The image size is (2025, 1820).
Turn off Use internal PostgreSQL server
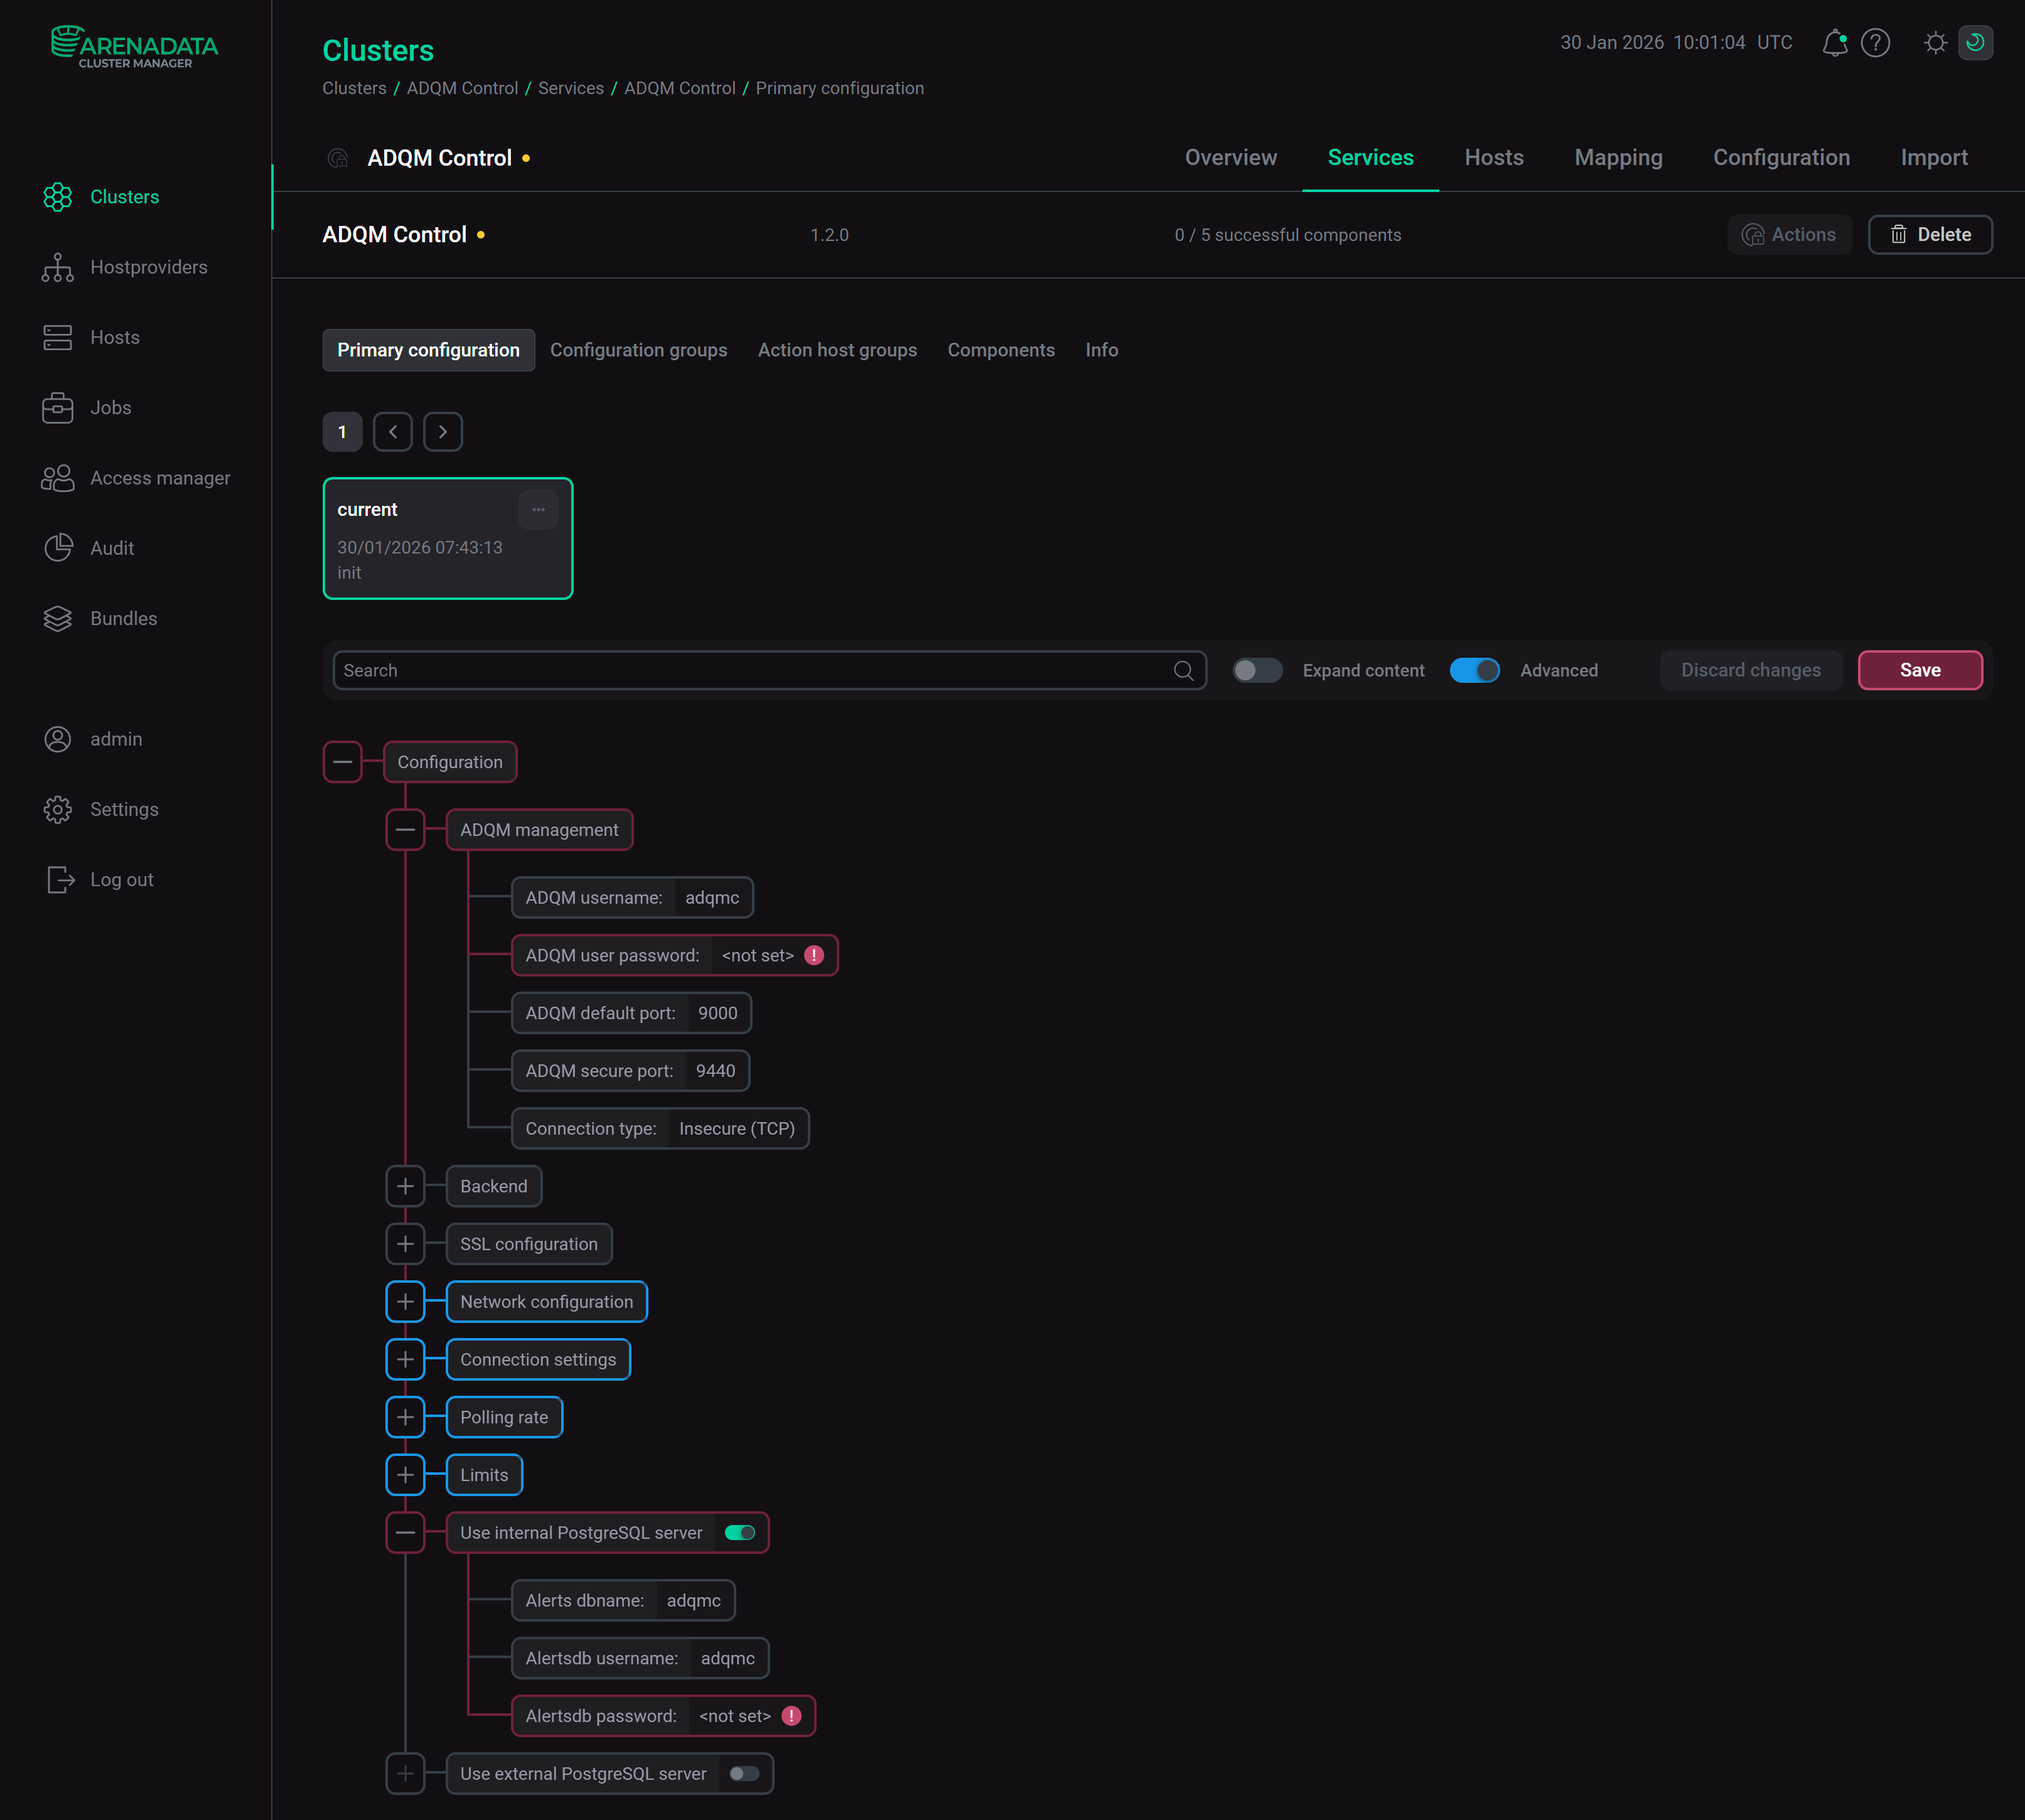(740, 1532)
